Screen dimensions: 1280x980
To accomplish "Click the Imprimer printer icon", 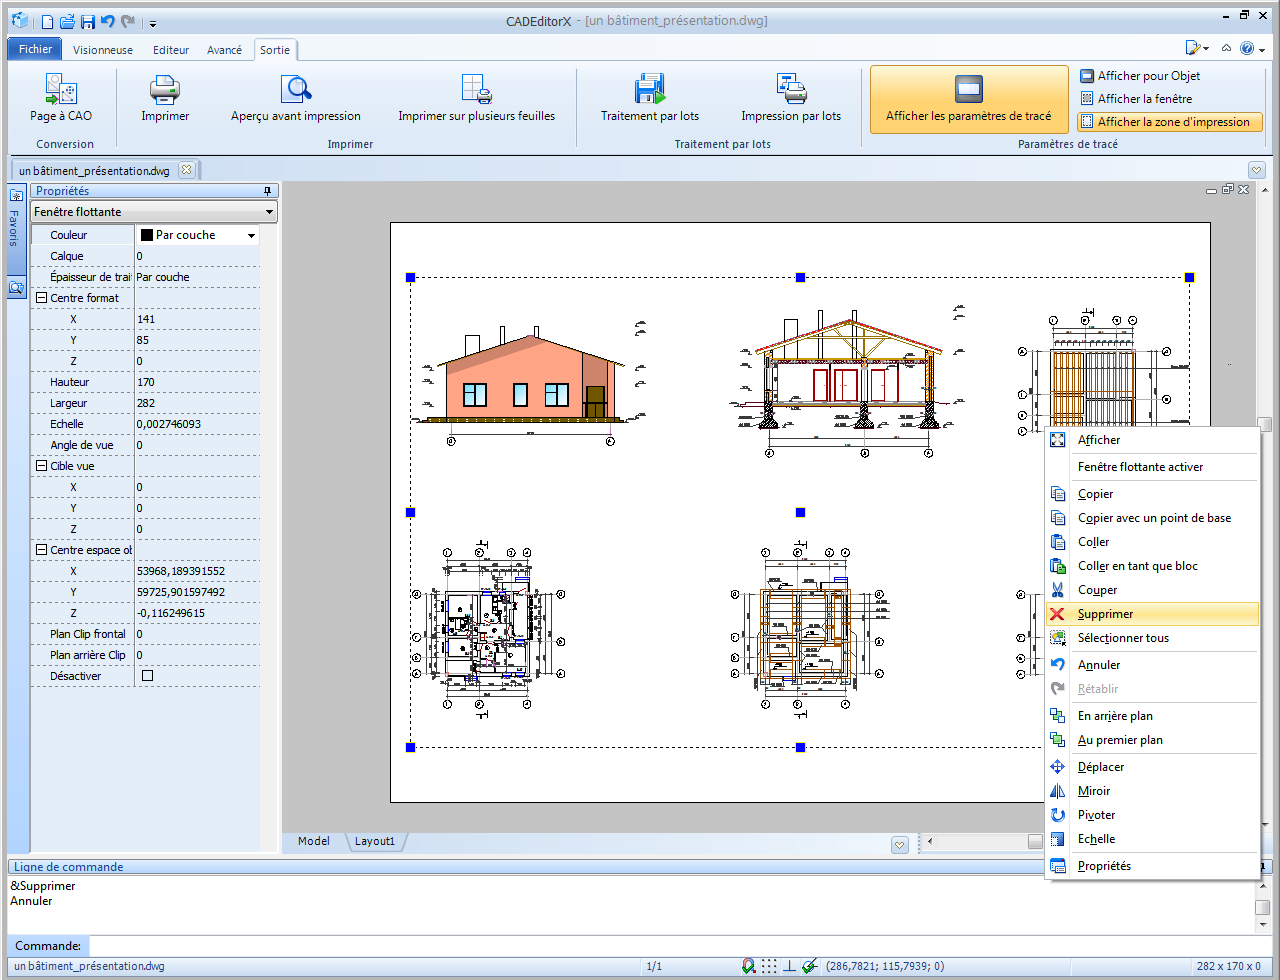I will (165, 91).
